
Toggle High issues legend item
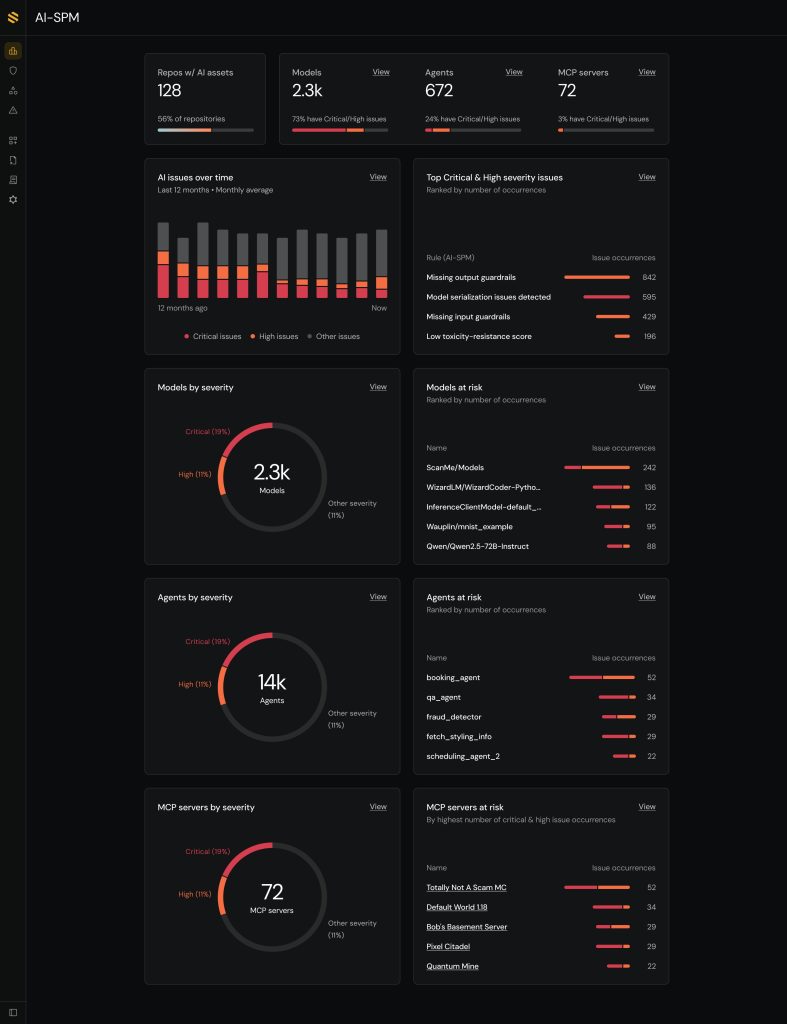274,337
